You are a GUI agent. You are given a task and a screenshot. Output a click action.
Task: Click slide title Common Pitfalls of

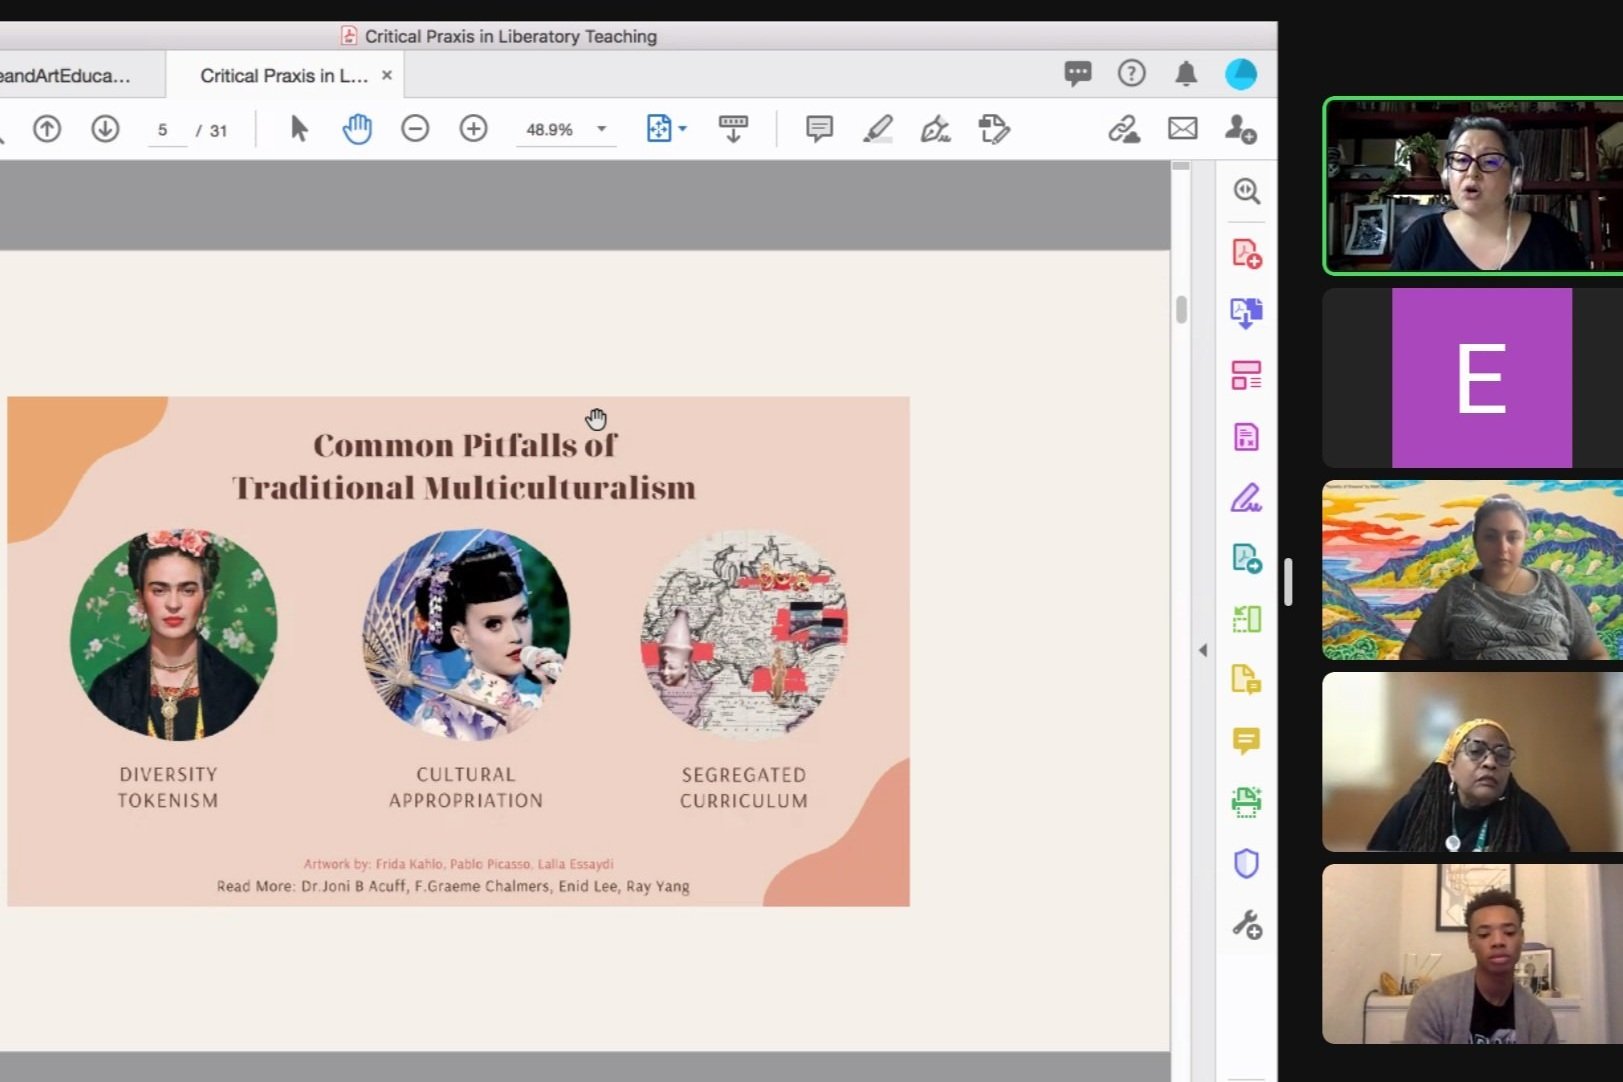tap(465, 445)
